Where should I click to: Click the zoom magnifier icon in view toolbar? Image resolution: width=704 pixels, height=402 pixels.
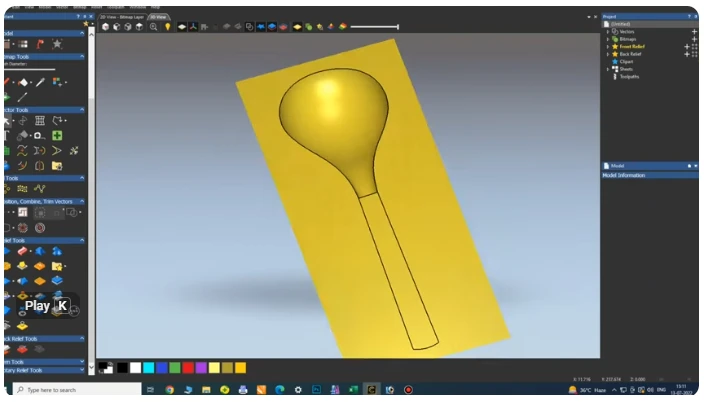tap(154, 27)
